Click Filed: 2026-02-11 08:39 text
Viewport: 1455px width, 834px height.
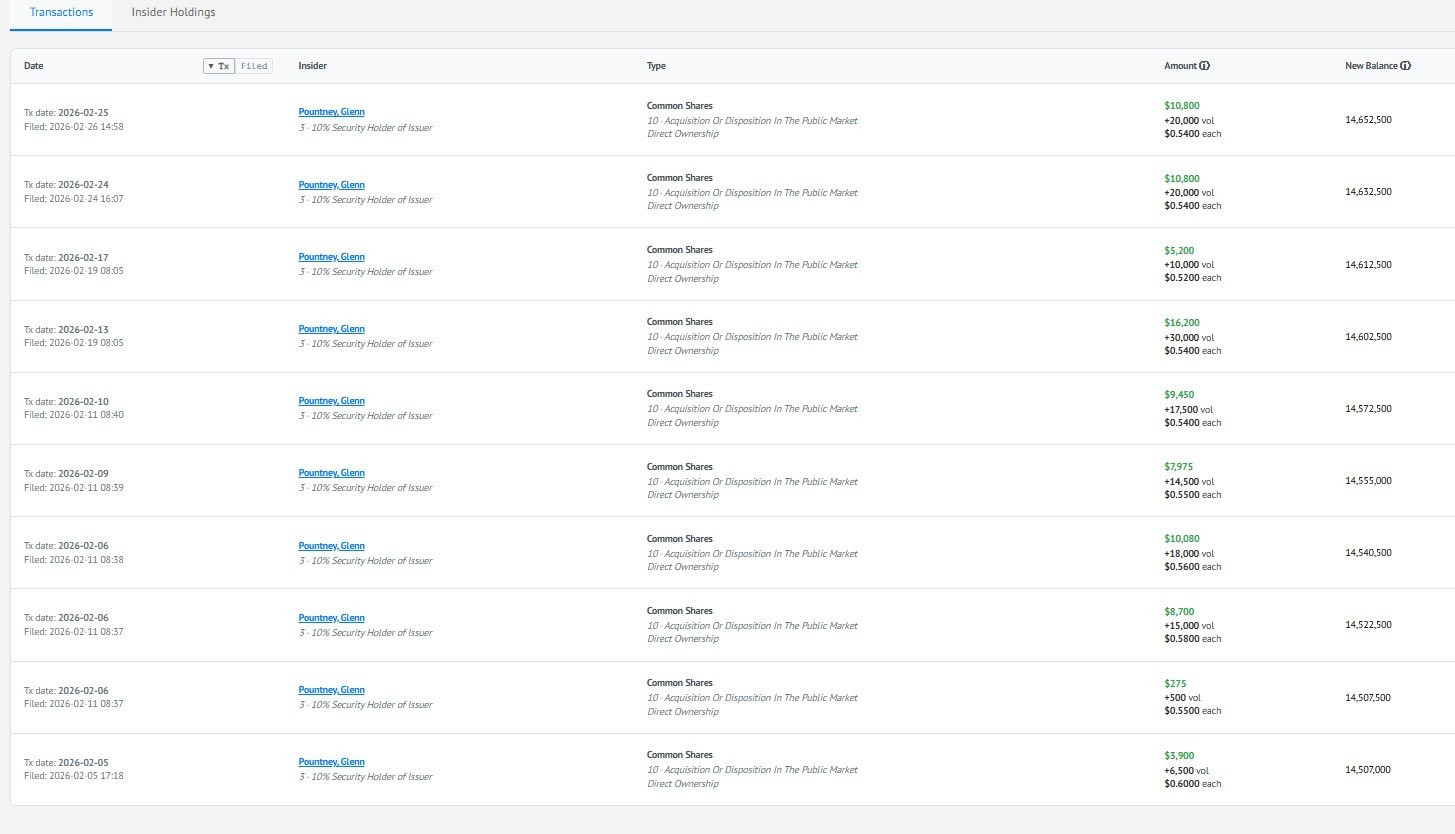coord(74,487)
